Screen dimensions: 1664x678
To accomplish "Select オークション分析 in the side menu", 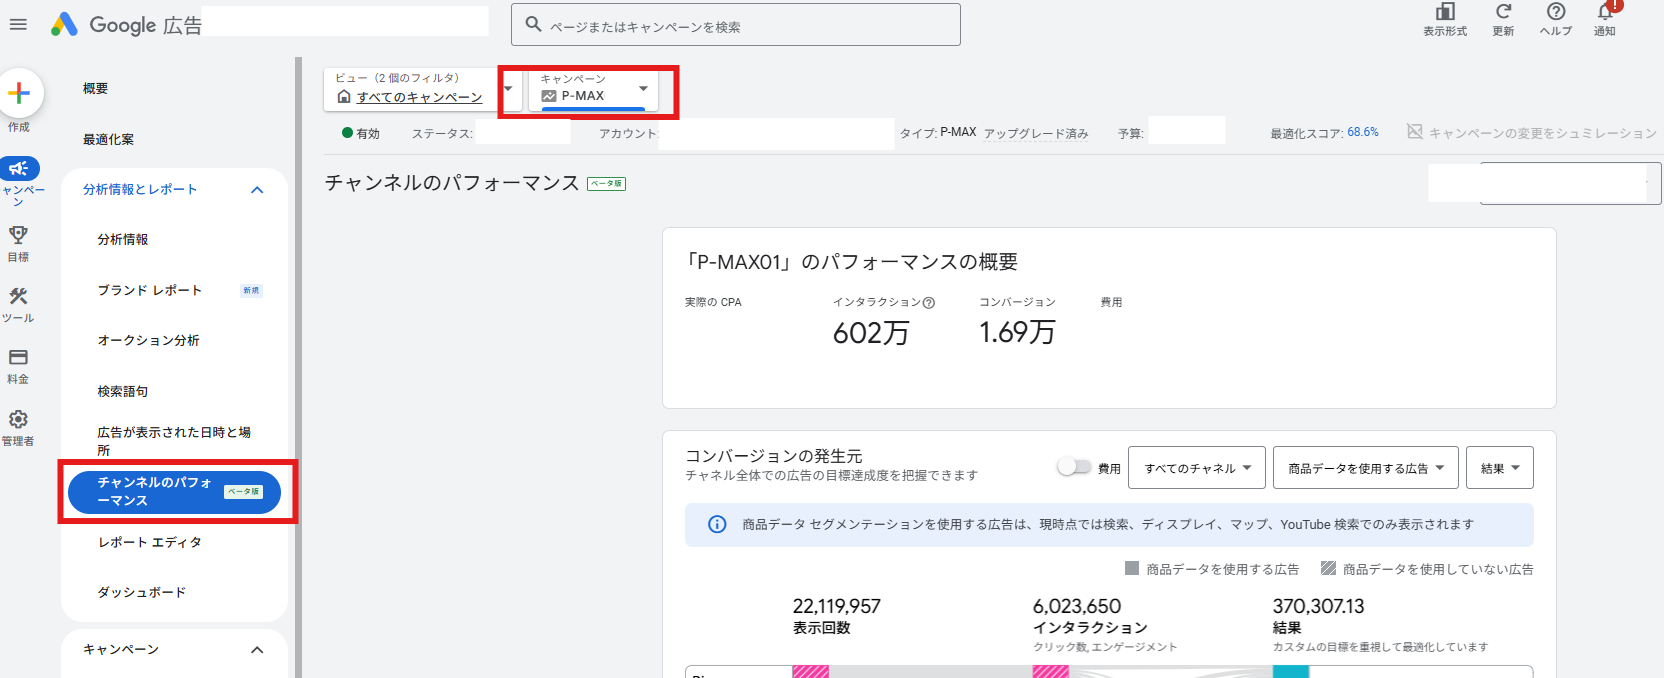I will 148,341.
